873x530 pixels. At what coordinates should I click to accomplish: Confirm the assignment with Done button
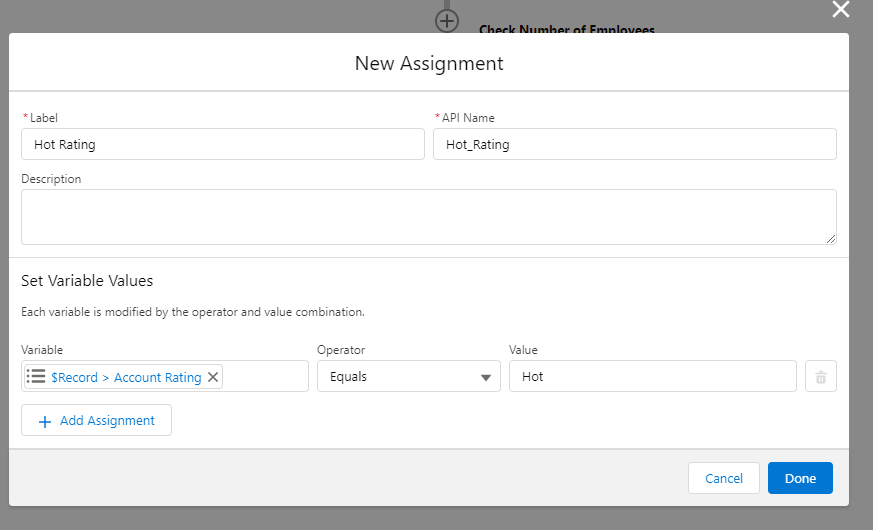[800, 478]
